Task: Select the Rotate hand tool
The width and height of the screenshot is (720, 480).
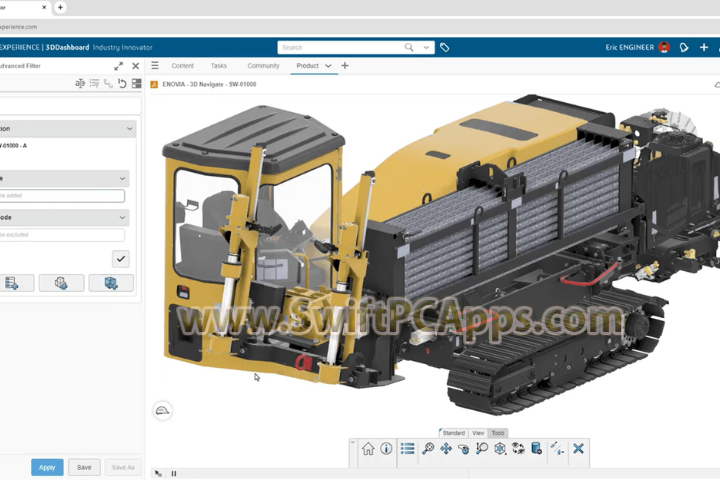Action: [464, 449]
